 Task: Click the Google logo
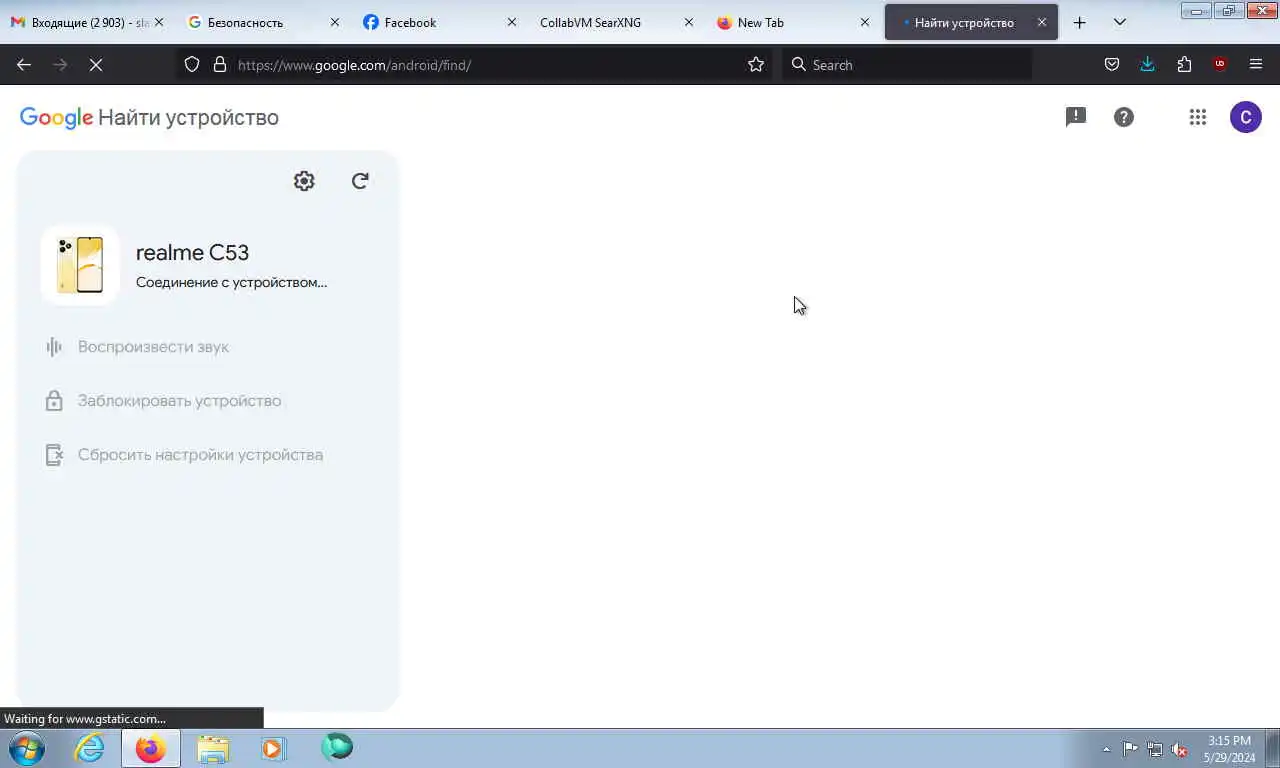(56, 118)
